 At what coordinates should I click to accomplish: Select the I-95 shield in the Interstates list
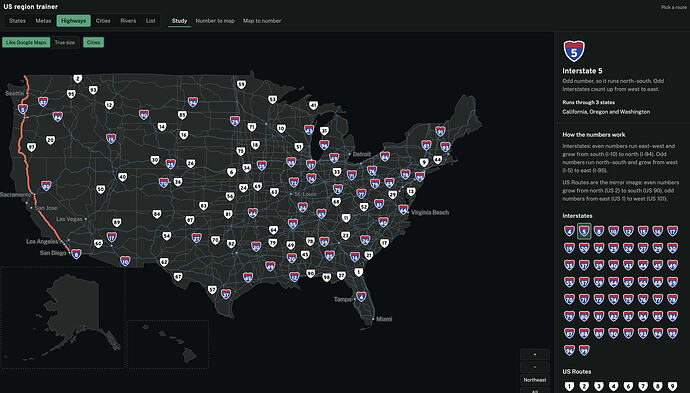[672, 333]
